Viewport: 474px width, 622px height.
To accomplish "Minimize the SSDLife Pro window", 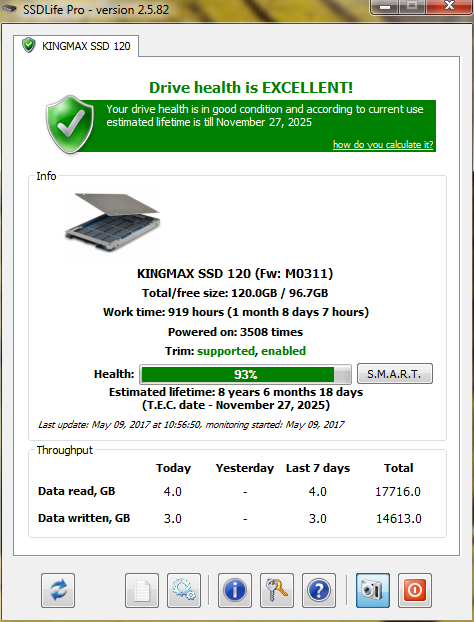I will point(384,6).
